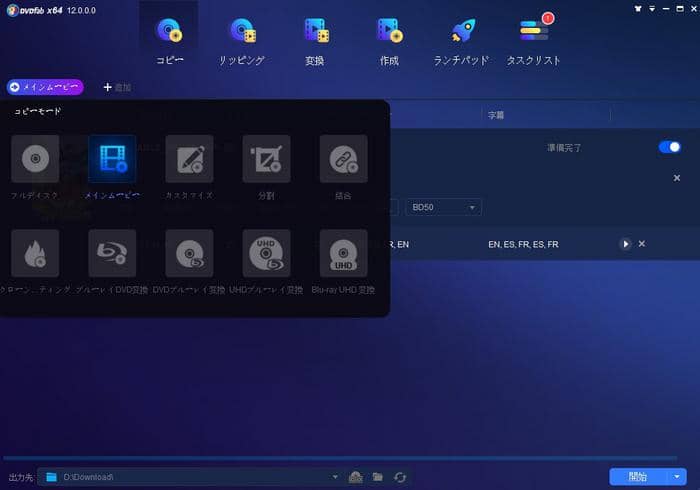700x490 pixels.
Task: Open the skin/theme icon in title bar
Action: point(638,8)
